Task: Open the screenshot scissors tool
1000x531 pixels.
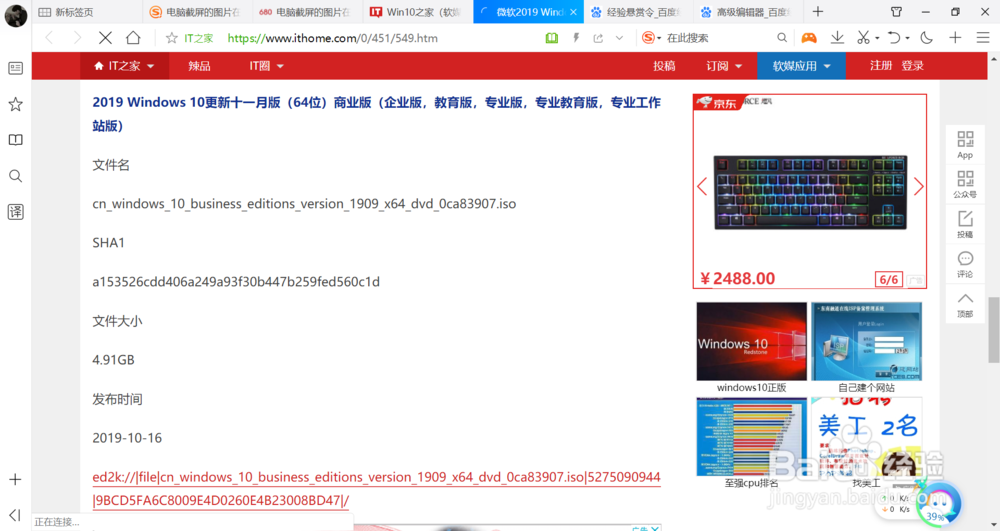Action: [x=864, y=38]
